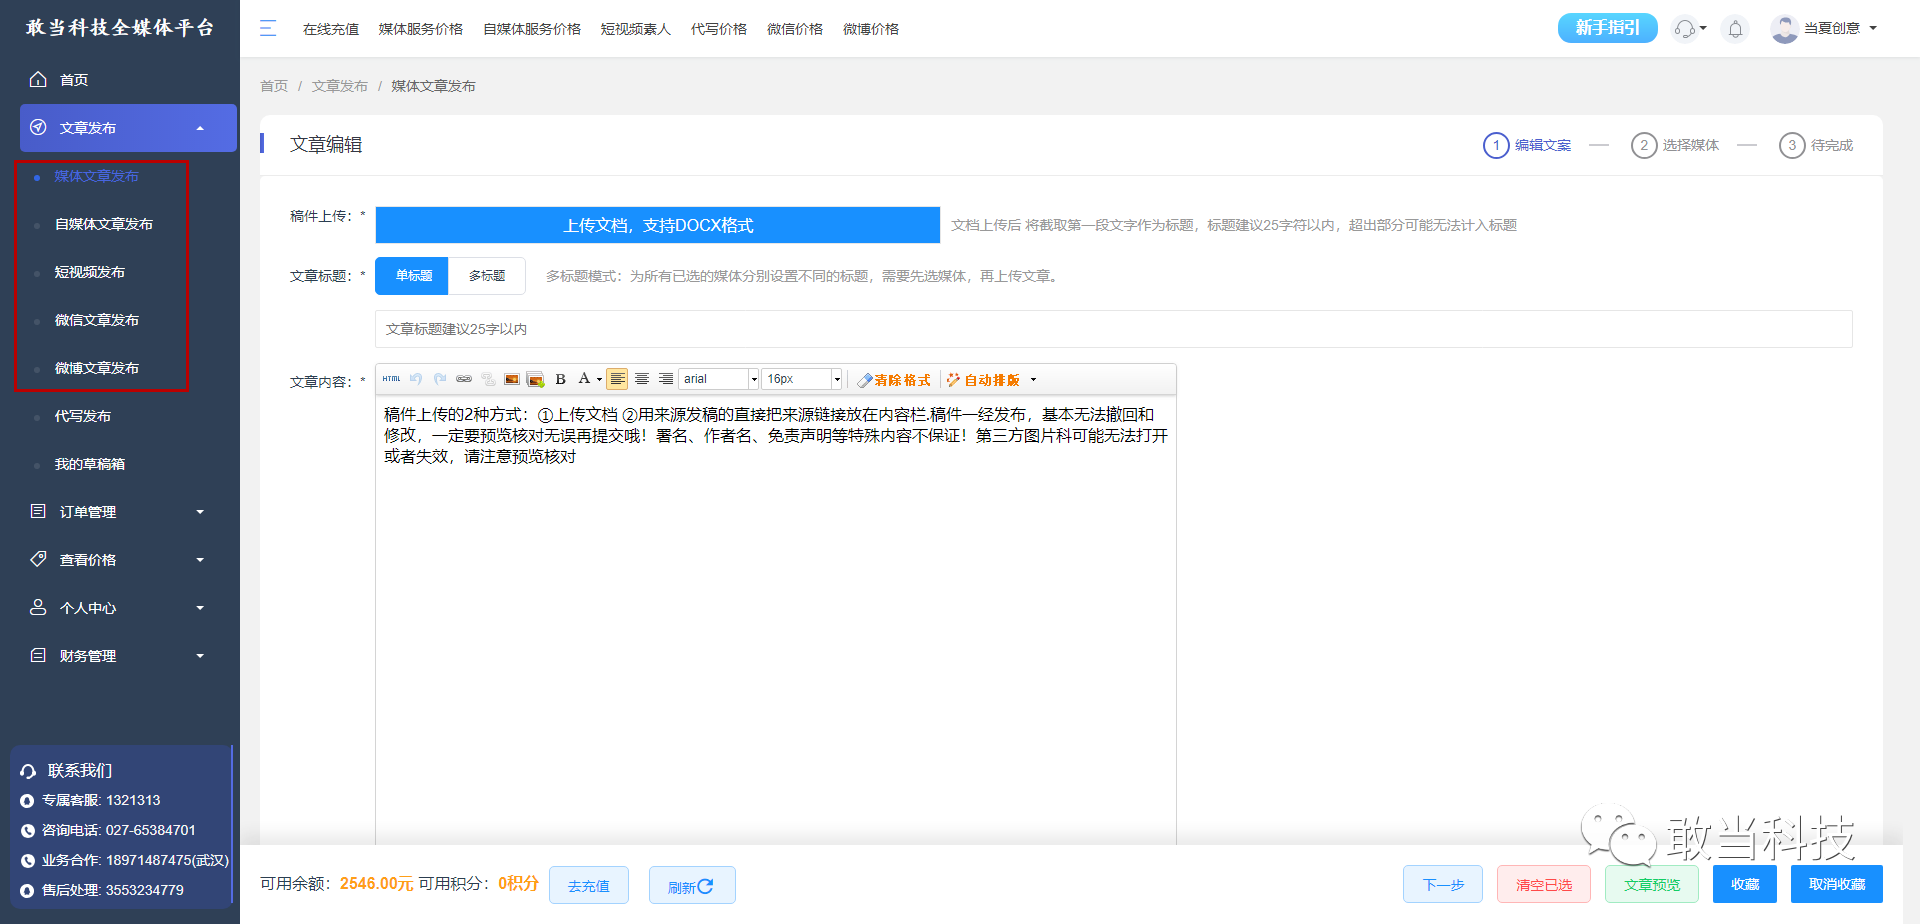Image resolution: width=1920 pixels, height=924 pixels.
Task: Click 上传文档 upload DOCX button
Action: click(x=658, y=225)
